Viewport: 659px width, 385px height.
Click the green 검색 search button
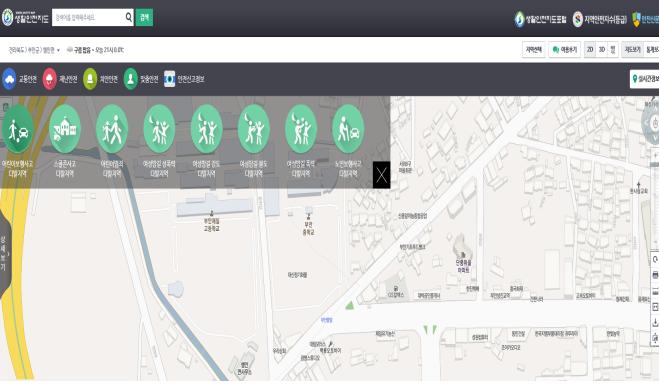(x=144, y=17)
